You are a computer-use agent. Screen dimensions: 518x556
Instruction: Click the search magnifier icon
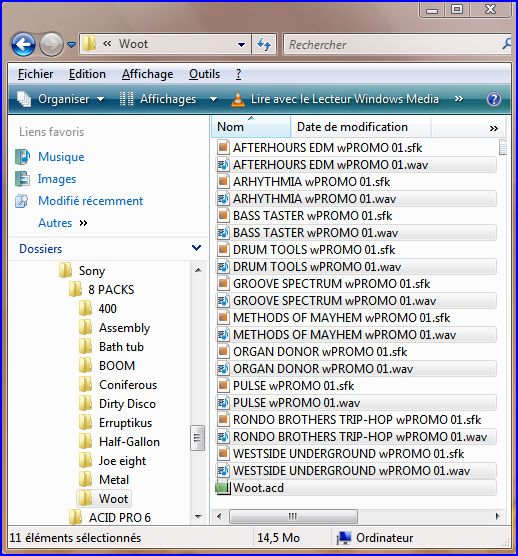[x=507, y=44]
